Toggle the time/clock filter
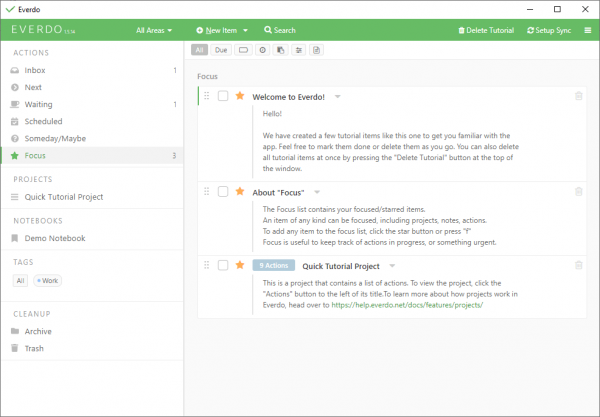This screenshot has height=417, width=600. coord(262,50)
